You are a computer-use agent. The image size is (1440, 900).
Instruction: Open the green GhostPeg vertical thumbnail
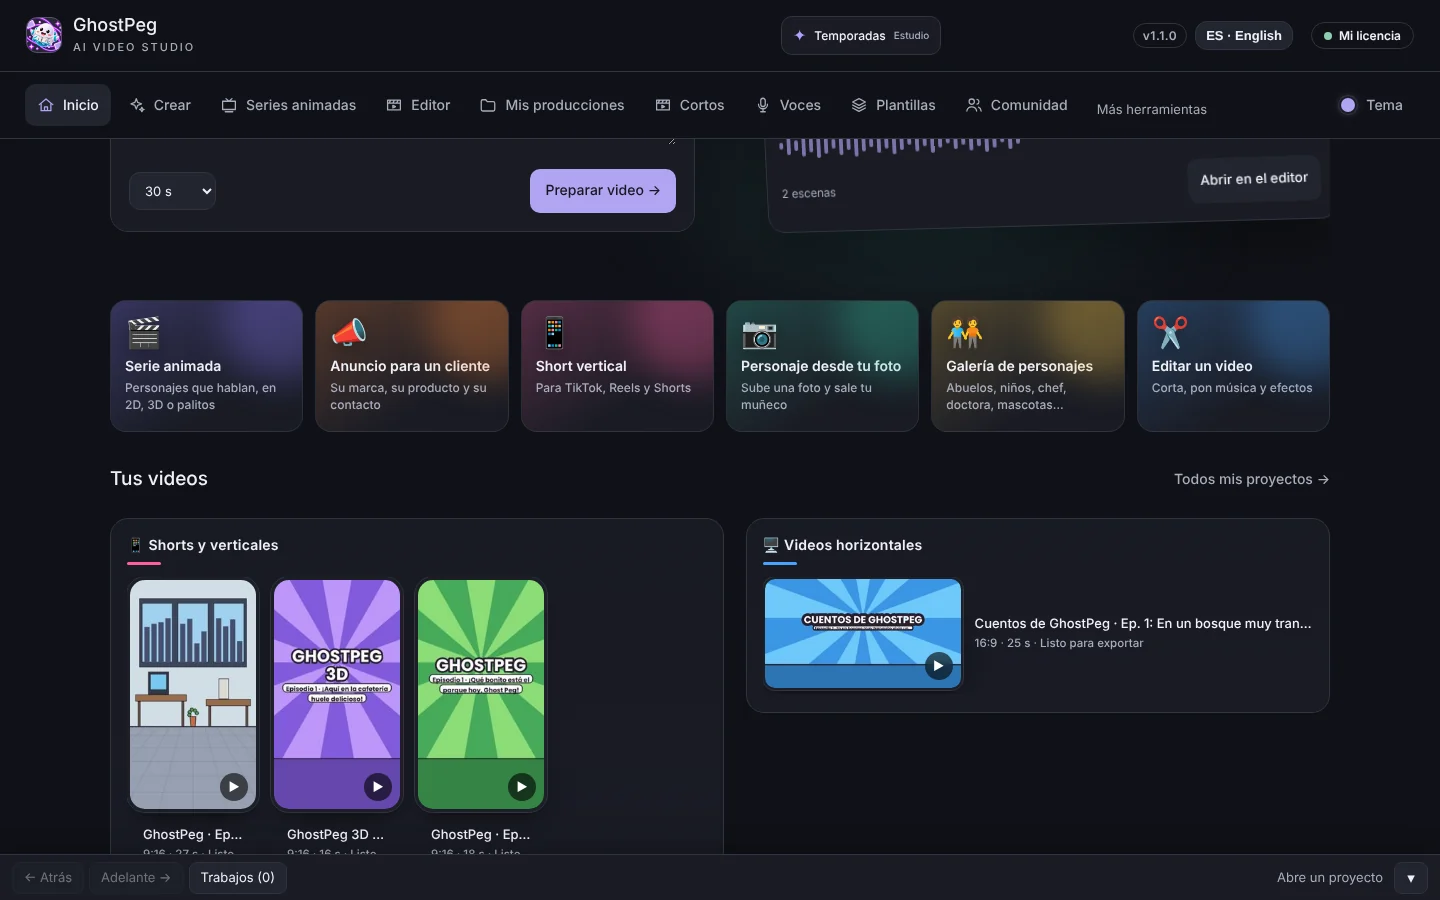pos(481,694)
